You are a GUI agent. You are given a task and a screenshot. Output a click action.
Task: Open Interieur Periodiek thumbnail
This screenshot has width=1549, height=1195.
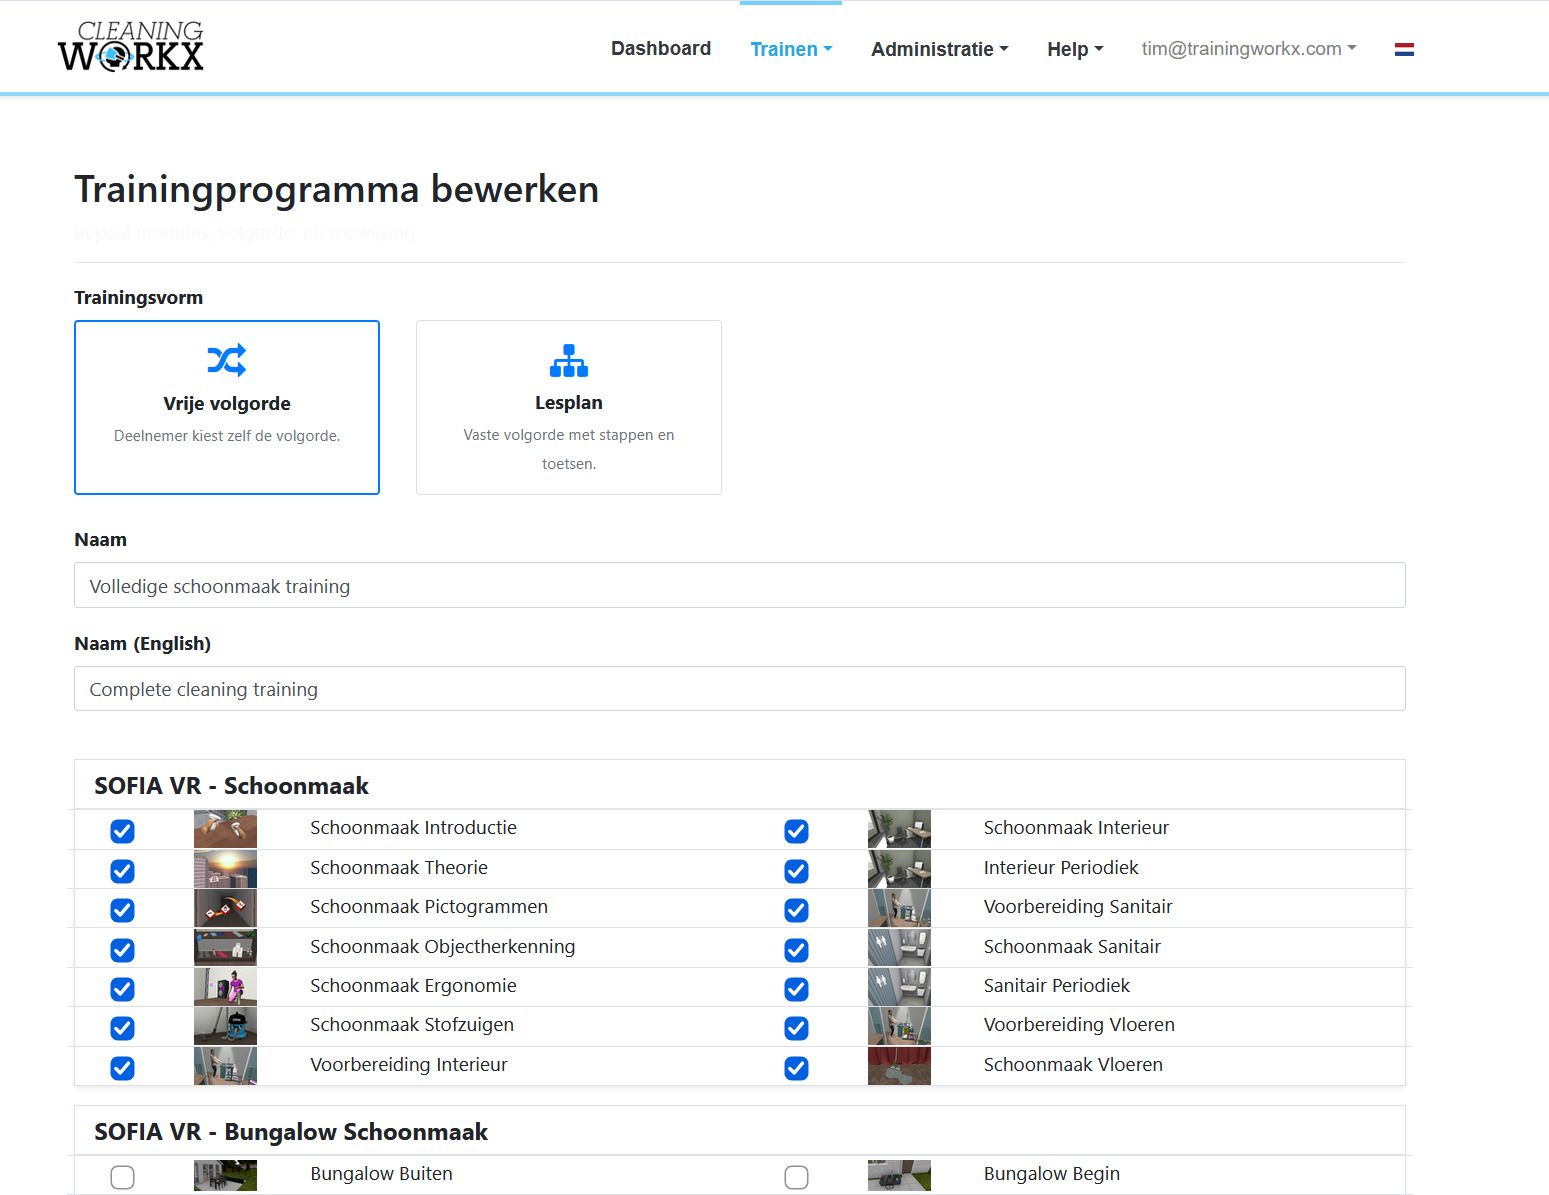(x=899, y=868)
